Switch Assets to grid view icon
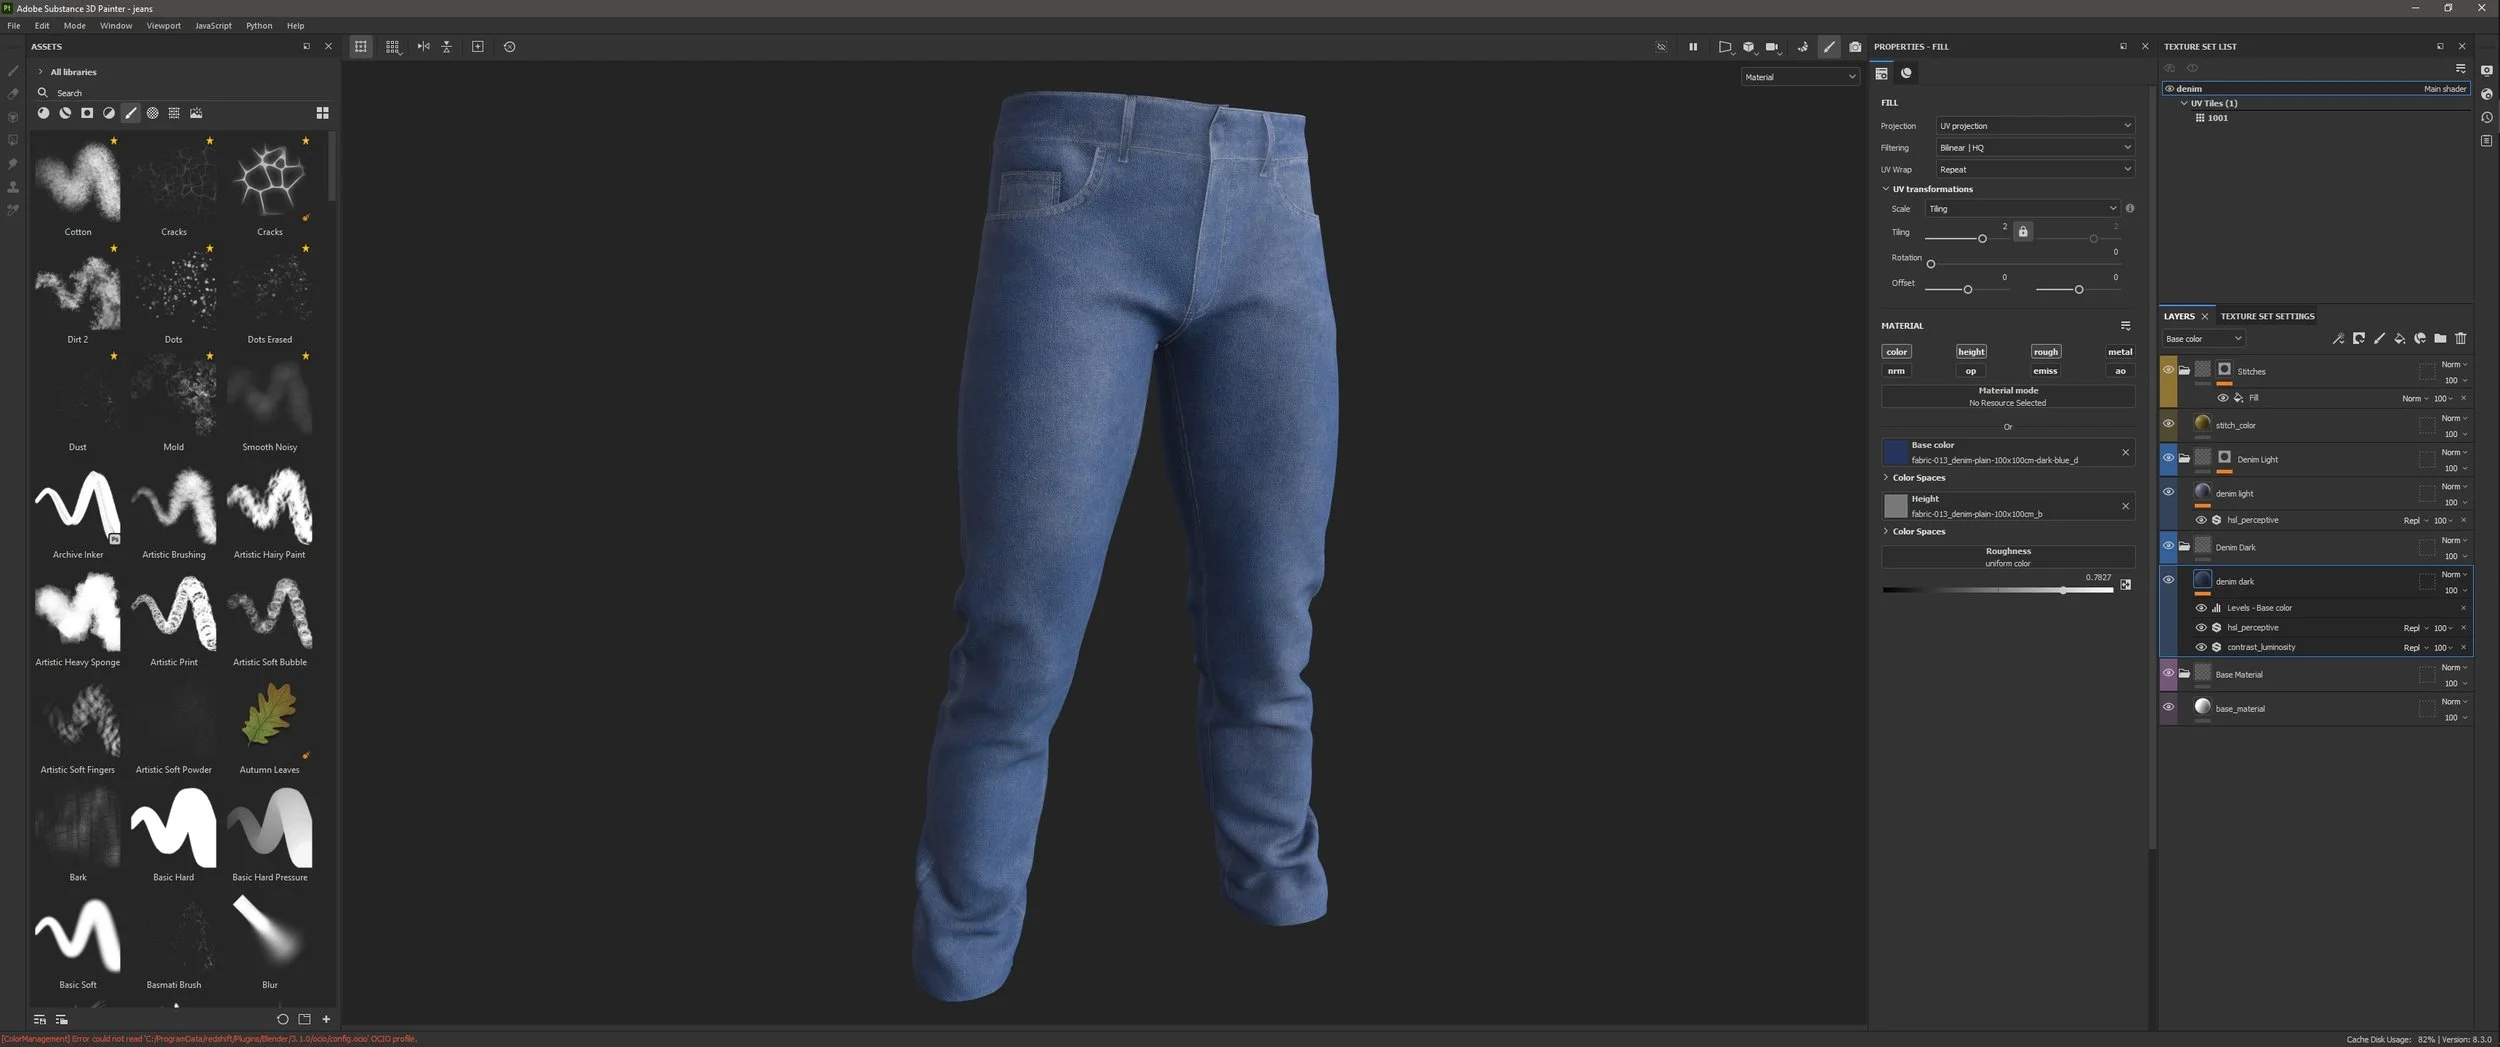 tap(322, 113)
